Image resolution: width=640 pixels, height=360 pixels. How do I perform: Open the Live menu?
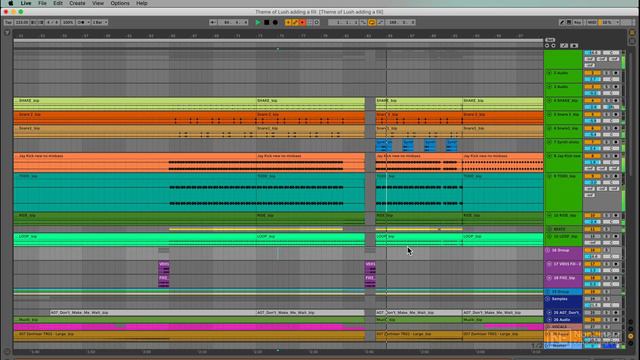(26, 3)
